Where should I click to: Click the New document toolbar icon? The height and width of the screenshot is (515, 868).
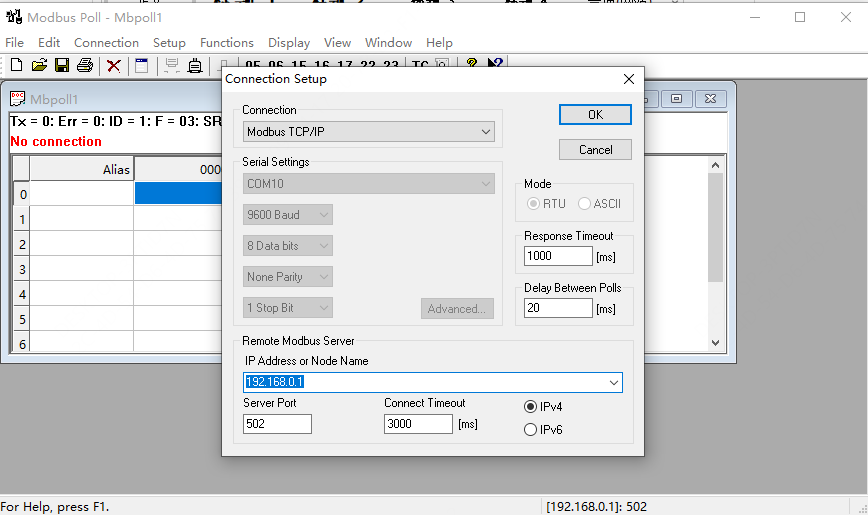pyautogui.click(x=16, y=65)
